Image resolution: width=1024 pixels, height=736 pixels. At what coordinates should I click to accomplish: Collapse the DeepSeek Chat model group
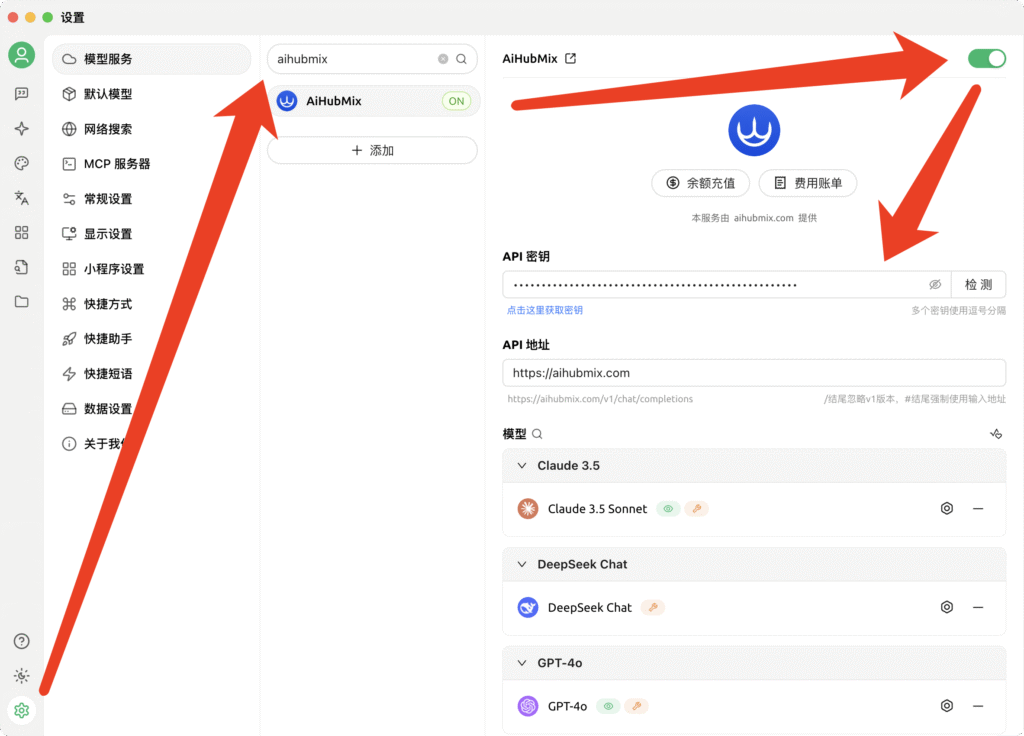tap(521, 565)
